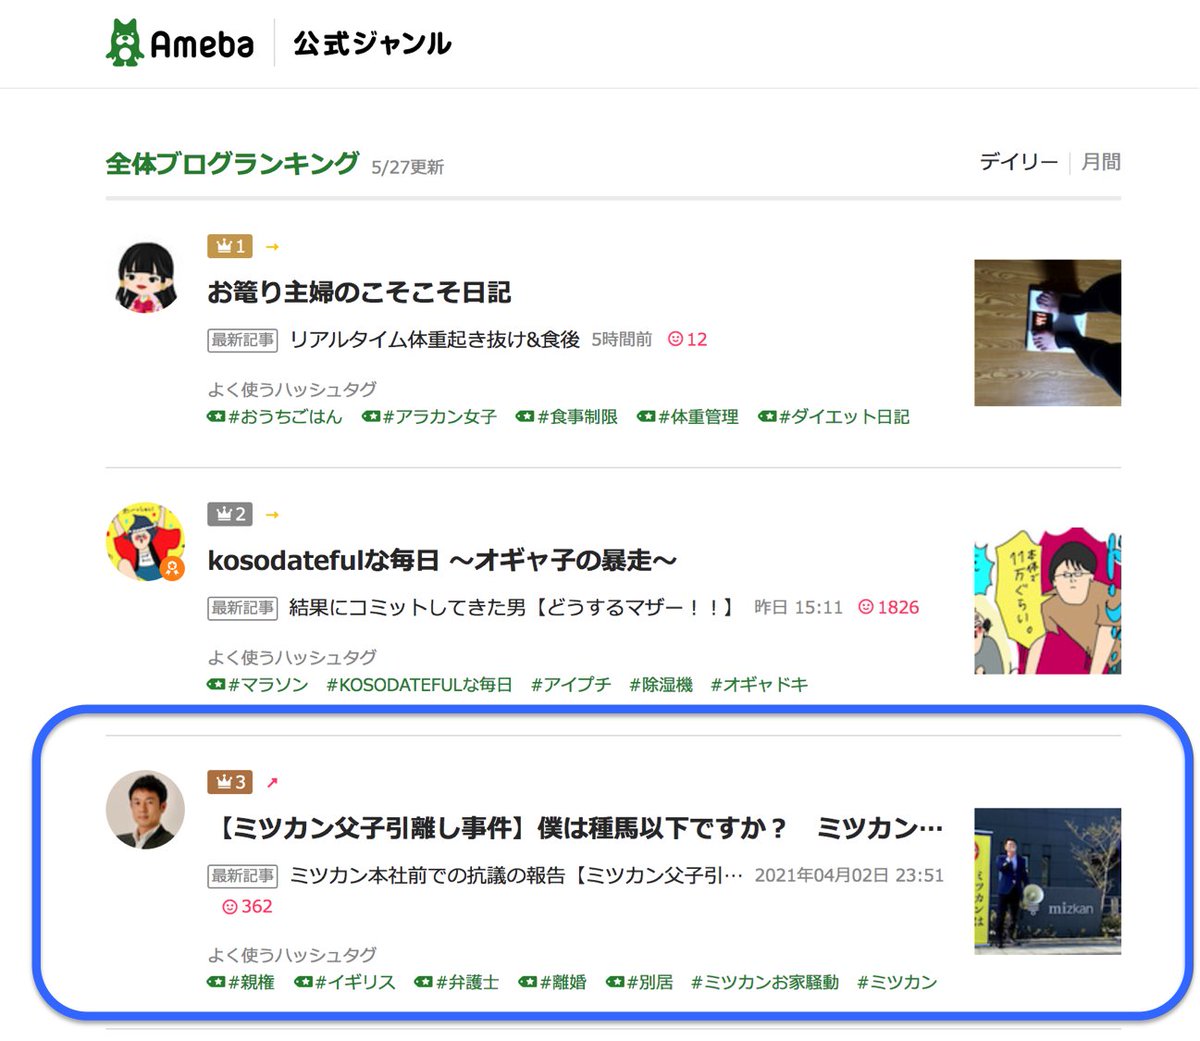Open hashtag #ダイエット日記
Image resolution: width=1200 pixels, height=1041 pixels.
[x=834, y=417]
